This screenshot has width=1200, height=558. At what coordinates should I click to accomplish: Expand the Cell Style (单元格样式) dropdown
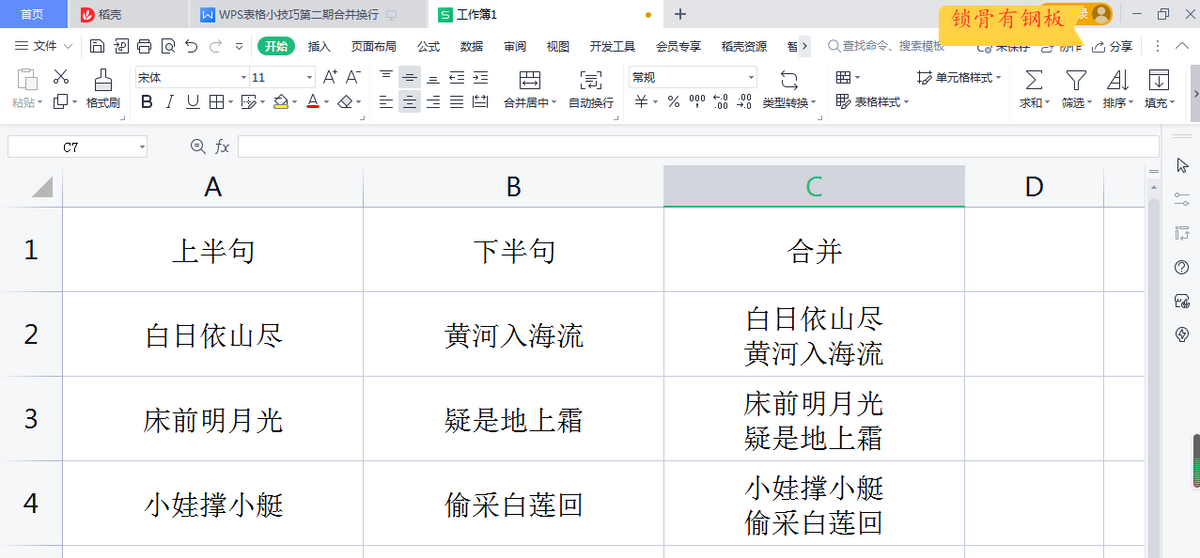tap(999, 77)
